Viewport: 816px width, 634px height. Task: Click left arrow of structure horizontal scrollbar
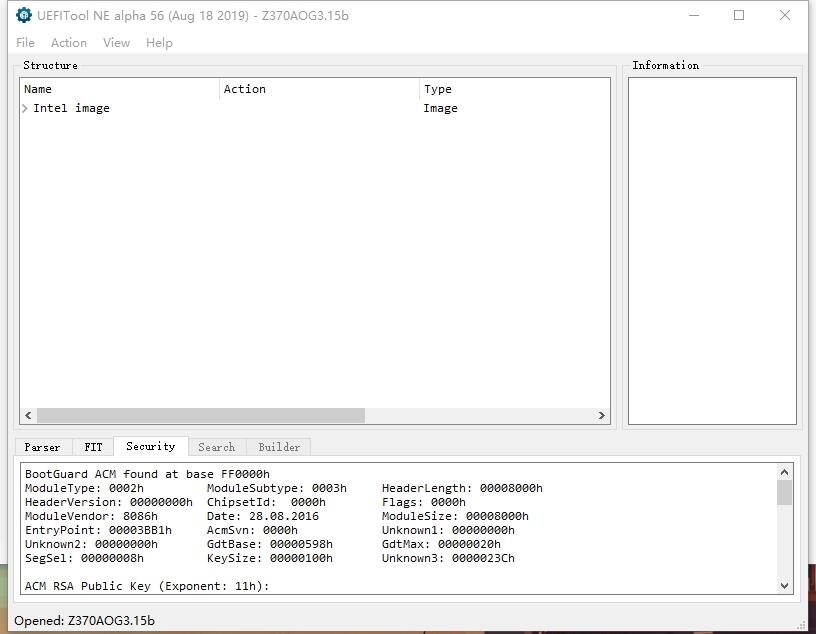28,415
